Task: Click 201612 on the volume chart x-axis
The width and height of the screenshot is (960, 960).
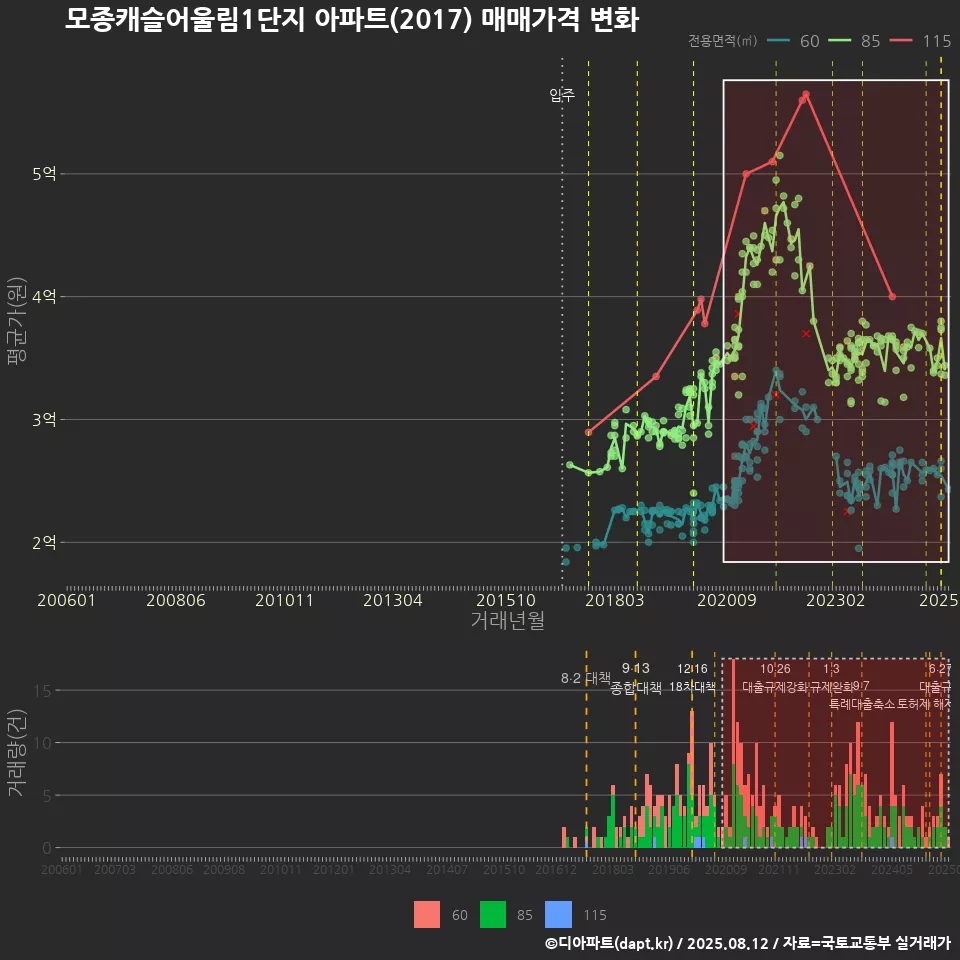Action: tap(556, 869)
